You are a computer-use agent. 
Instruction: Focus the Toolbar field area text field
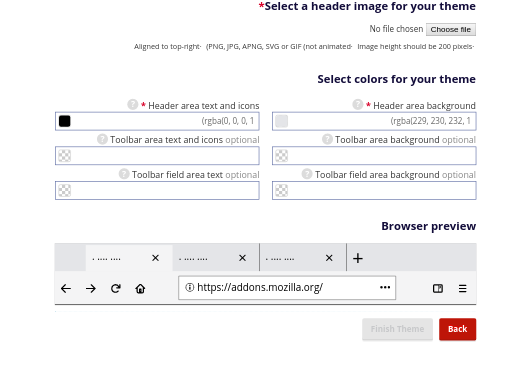(157, 191)
